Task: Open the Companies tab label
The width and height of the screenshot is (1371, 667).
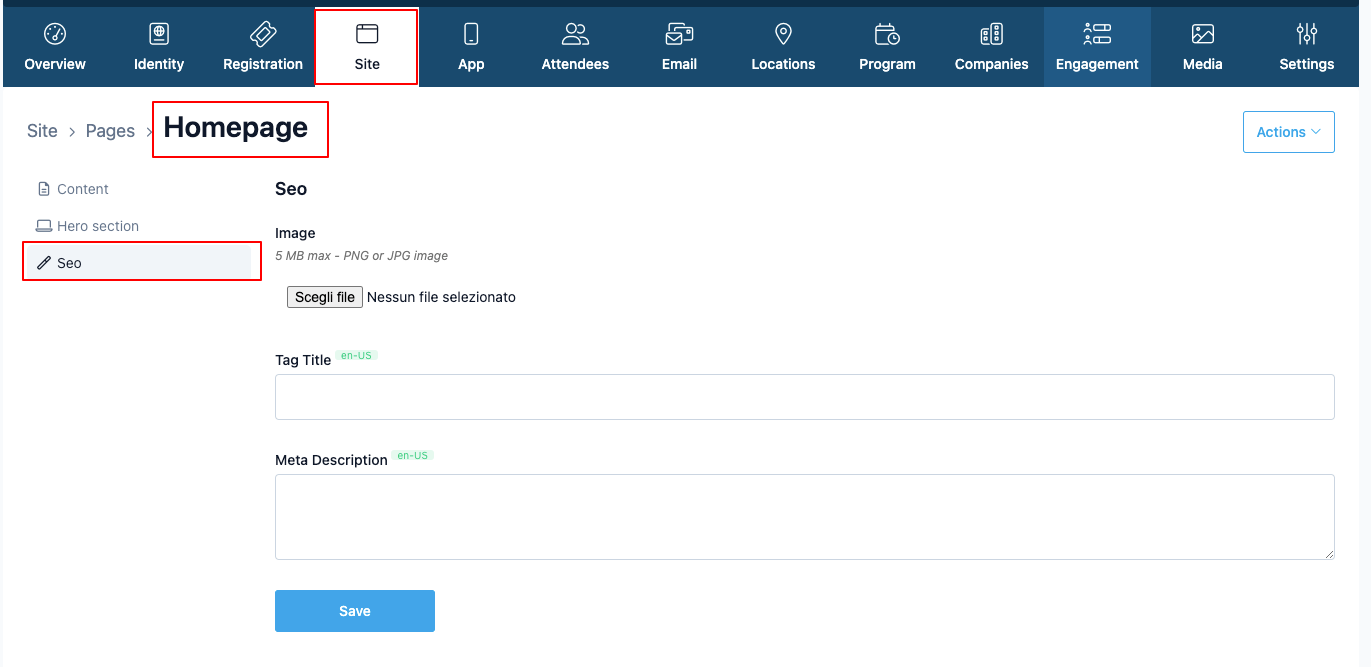Action: 991,64
